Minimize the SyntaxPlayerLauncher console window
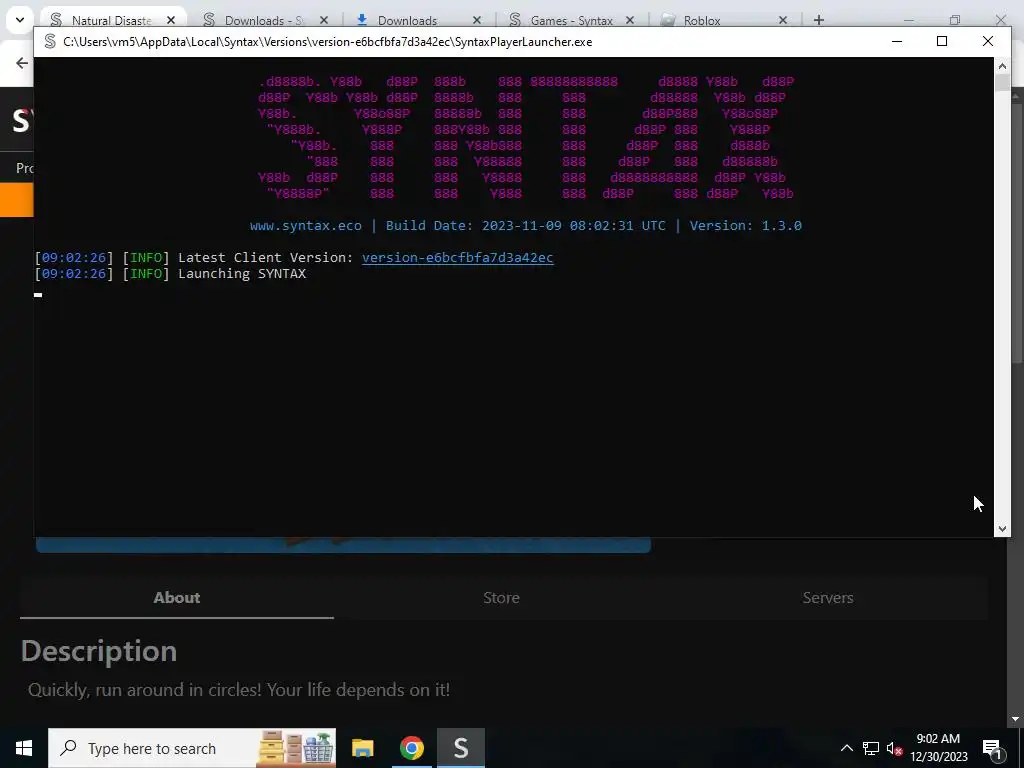 [897, 41]
